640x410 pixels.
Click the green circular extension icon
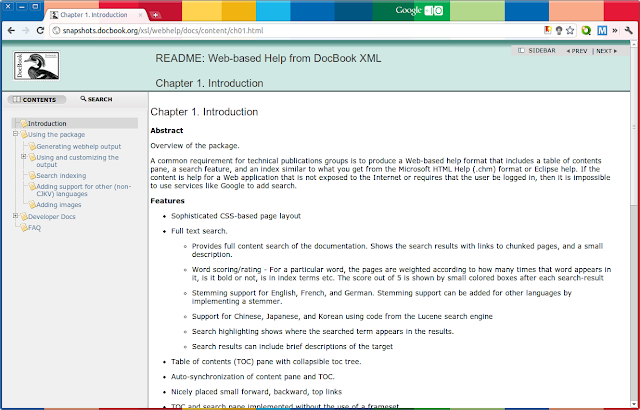[586, 31]
